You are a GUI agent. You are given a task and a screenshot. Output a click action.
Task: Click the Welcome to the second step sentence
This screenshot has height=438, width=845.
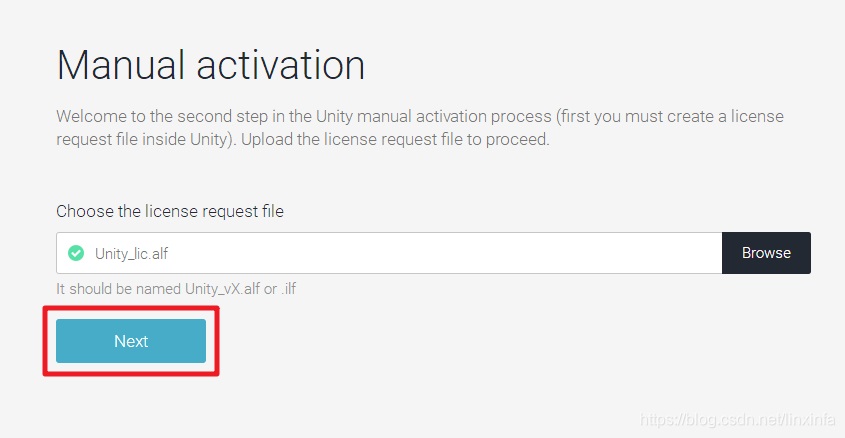click(x=303, y=116)
